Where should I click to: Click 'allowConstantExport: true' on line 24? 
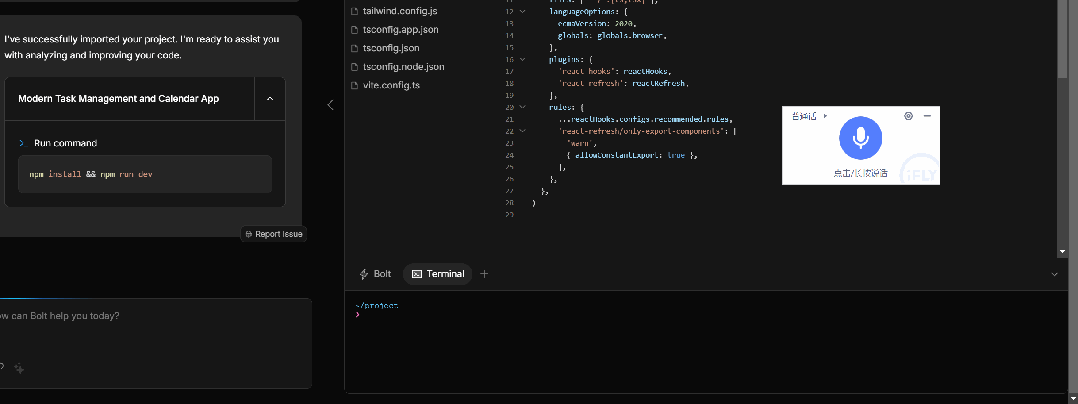[630, 155]
